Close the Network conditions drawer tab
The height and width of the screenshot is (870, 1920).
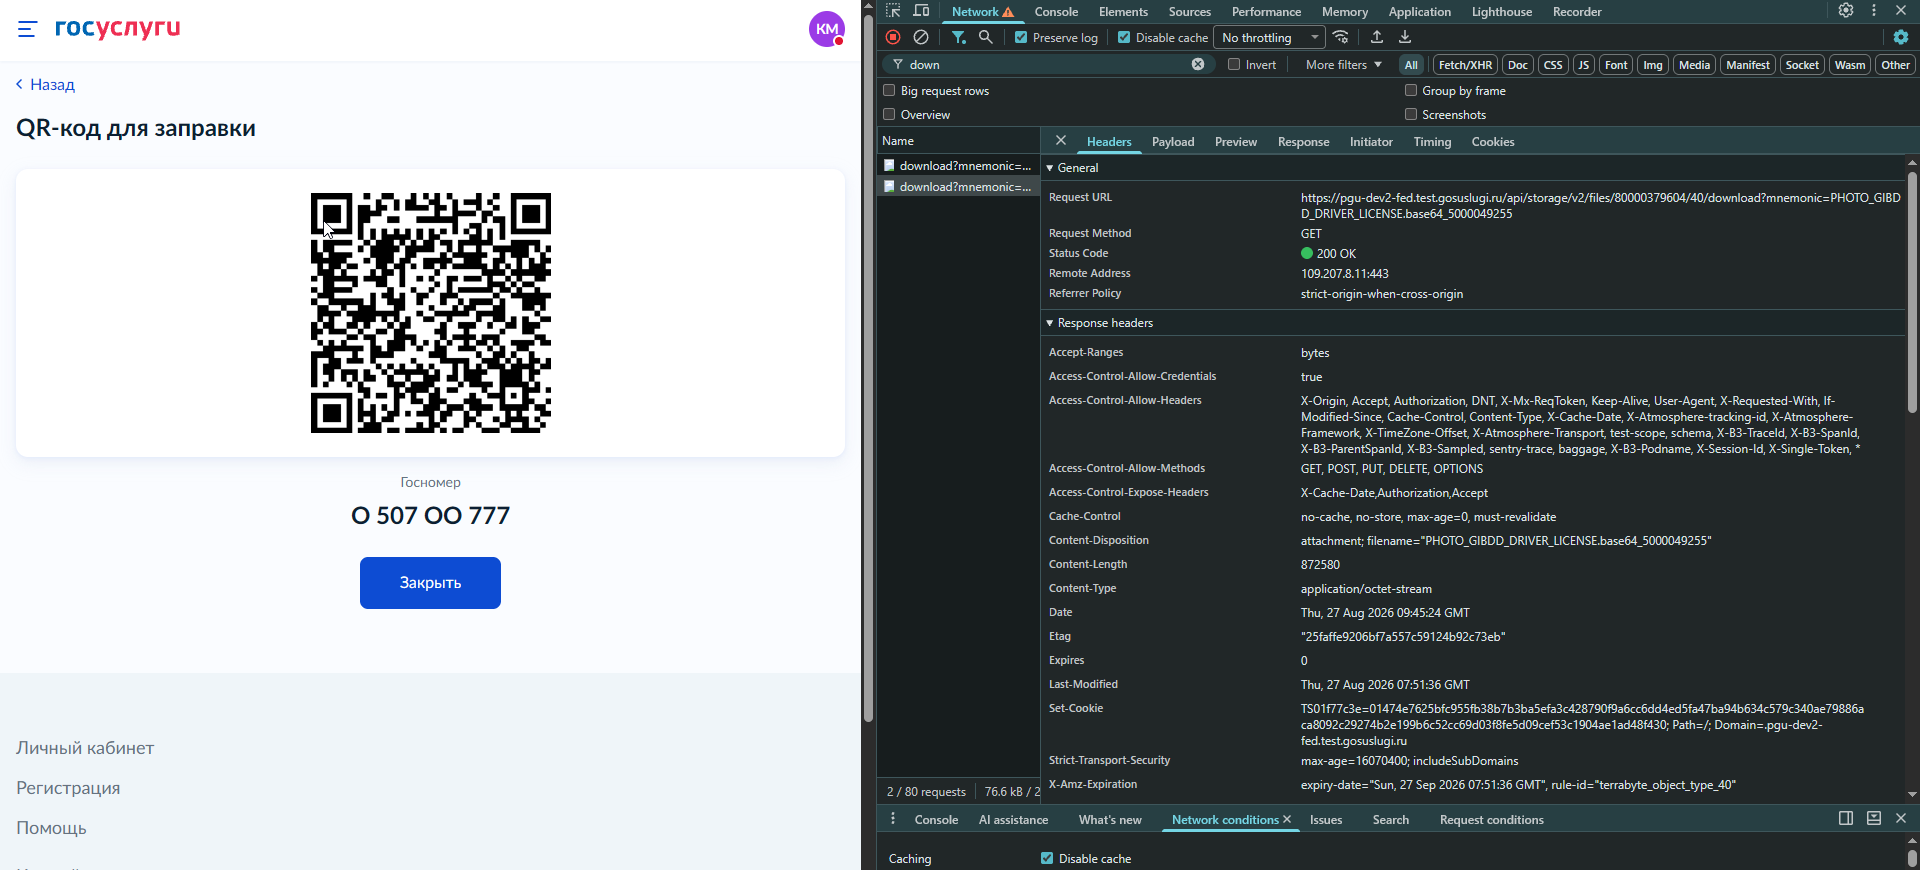coord(1287,820)
